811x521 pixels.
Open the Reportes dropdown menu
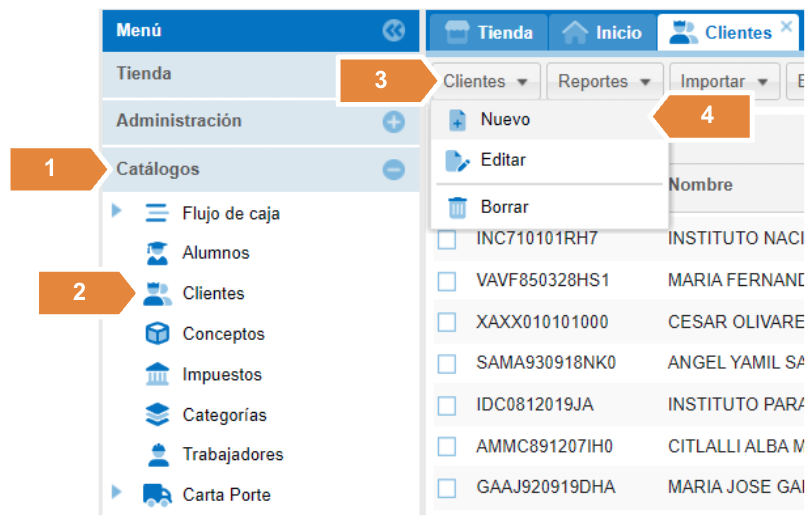604,82
